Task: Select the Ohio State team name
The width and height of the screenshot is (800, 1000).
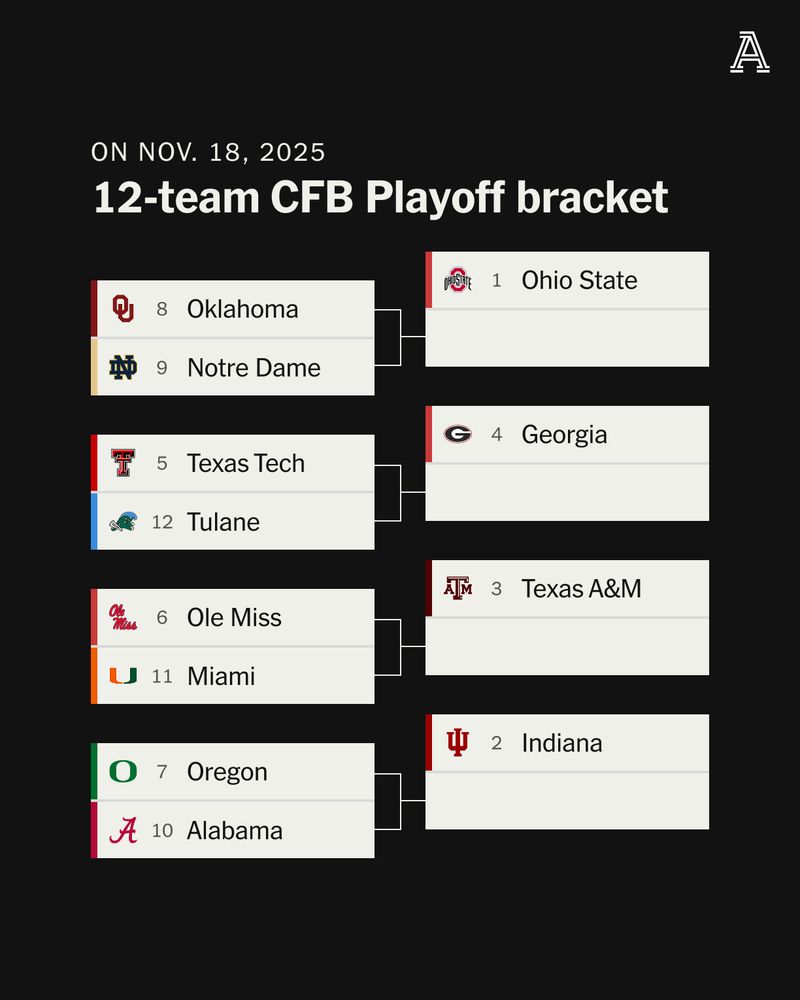Action: [x=579, y=281]
